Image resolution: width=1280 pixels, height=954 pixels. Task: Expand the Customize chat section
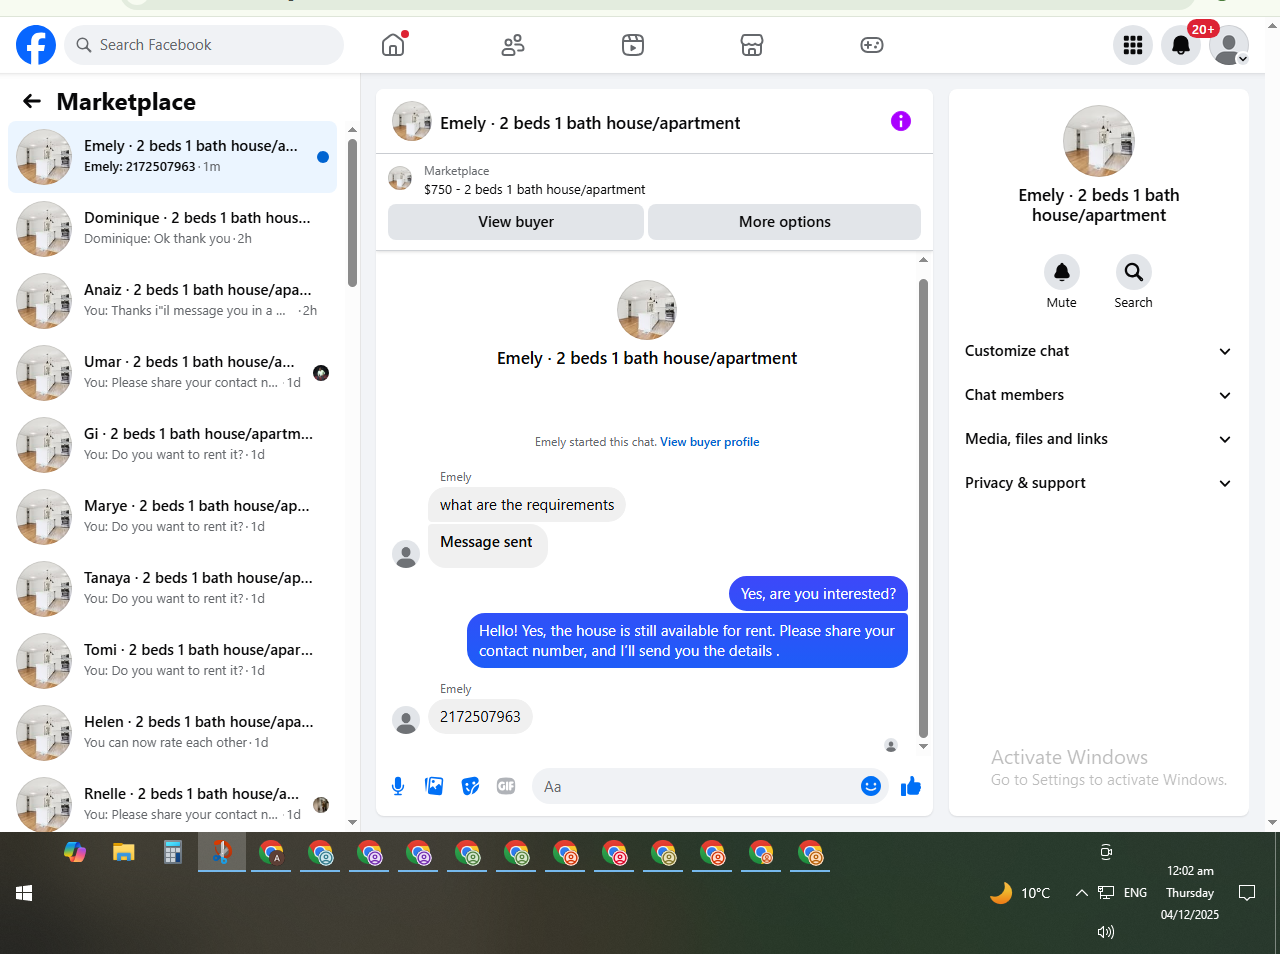coord(1098,351)
